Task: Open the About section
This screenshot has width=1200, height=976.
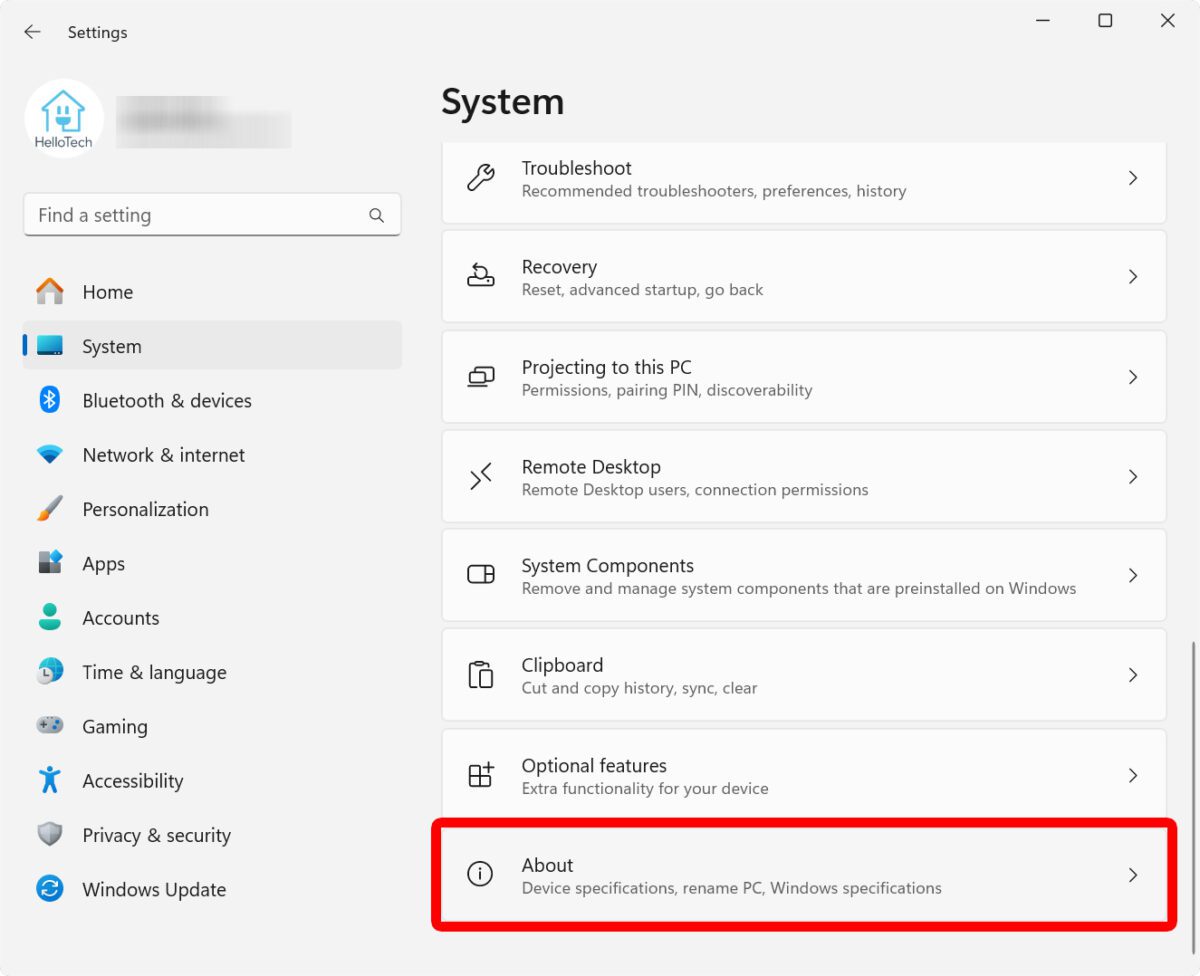Action: (802, 875)
